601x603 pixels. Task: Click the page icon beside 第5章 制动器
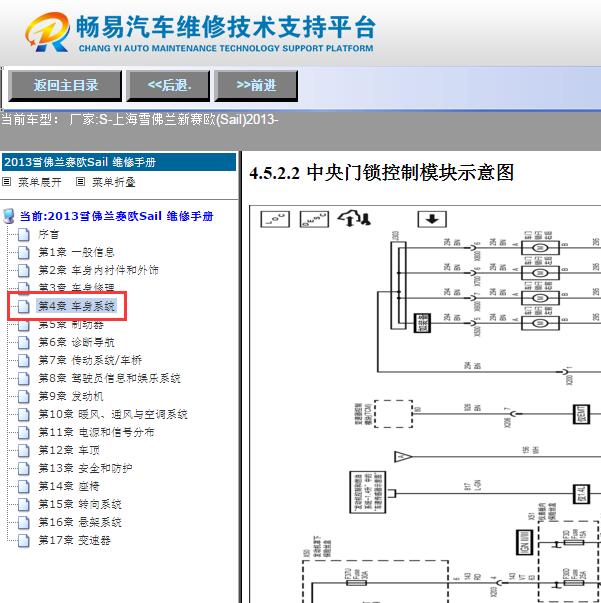click(x=23, y=325)
